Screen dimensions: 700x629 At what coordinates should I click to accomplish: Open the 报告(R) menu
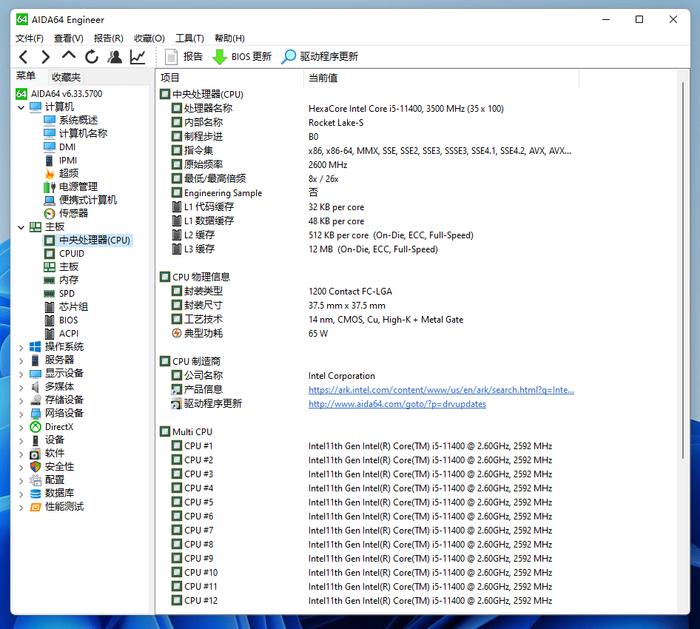pyautogui.click(x=108, y=38)
